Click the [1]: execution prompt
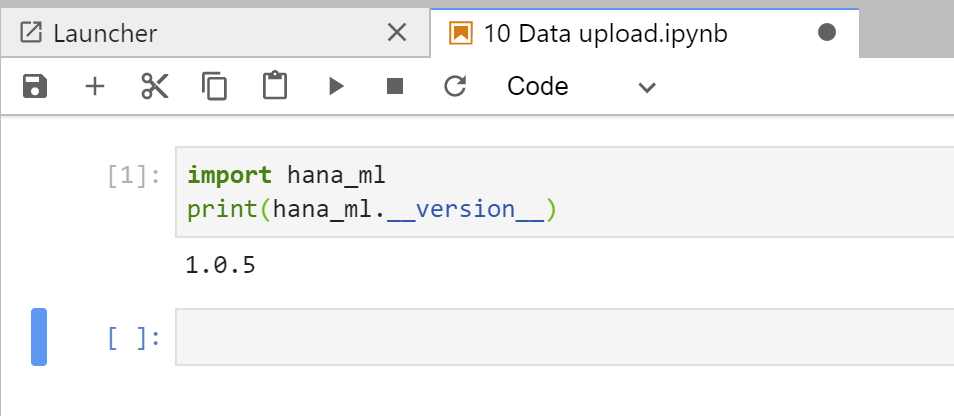 tap(134, 176)
